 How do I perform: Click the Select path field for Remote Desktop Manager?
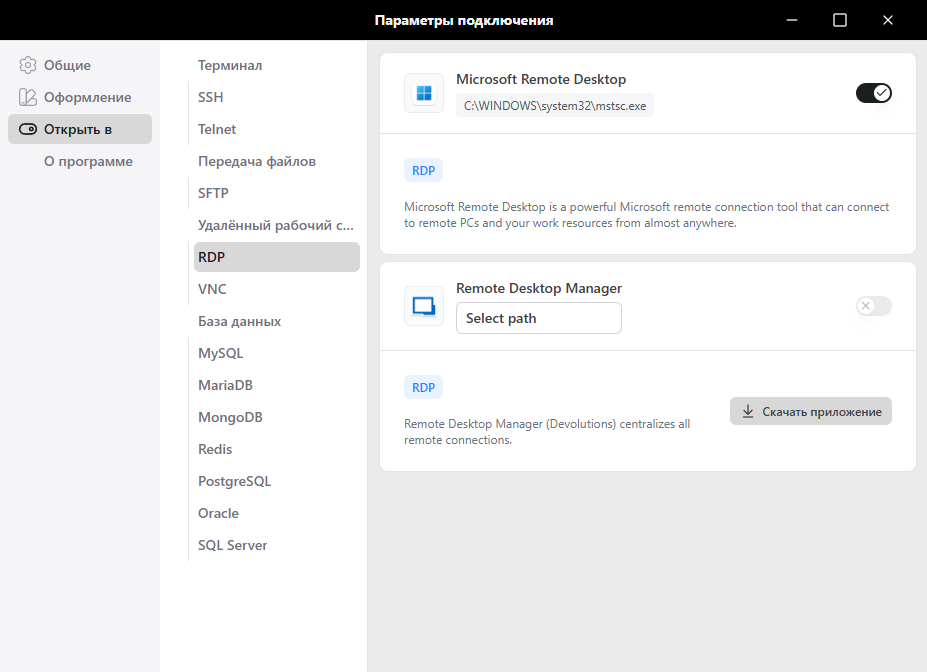point(539,318)
